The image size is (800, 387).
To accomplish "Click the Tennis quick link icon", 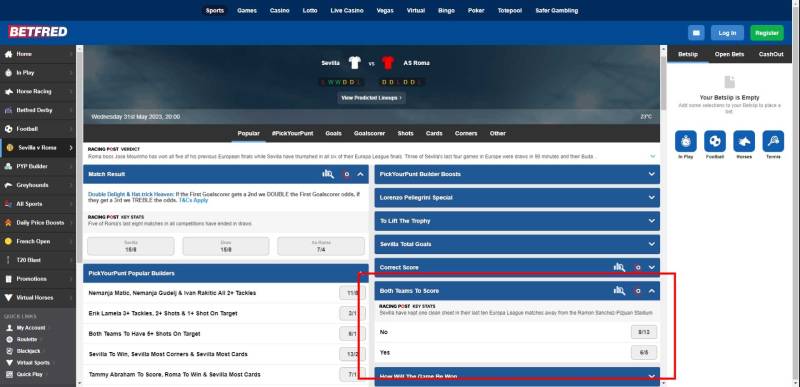I will pyautogui.click(x=773, y=141).
